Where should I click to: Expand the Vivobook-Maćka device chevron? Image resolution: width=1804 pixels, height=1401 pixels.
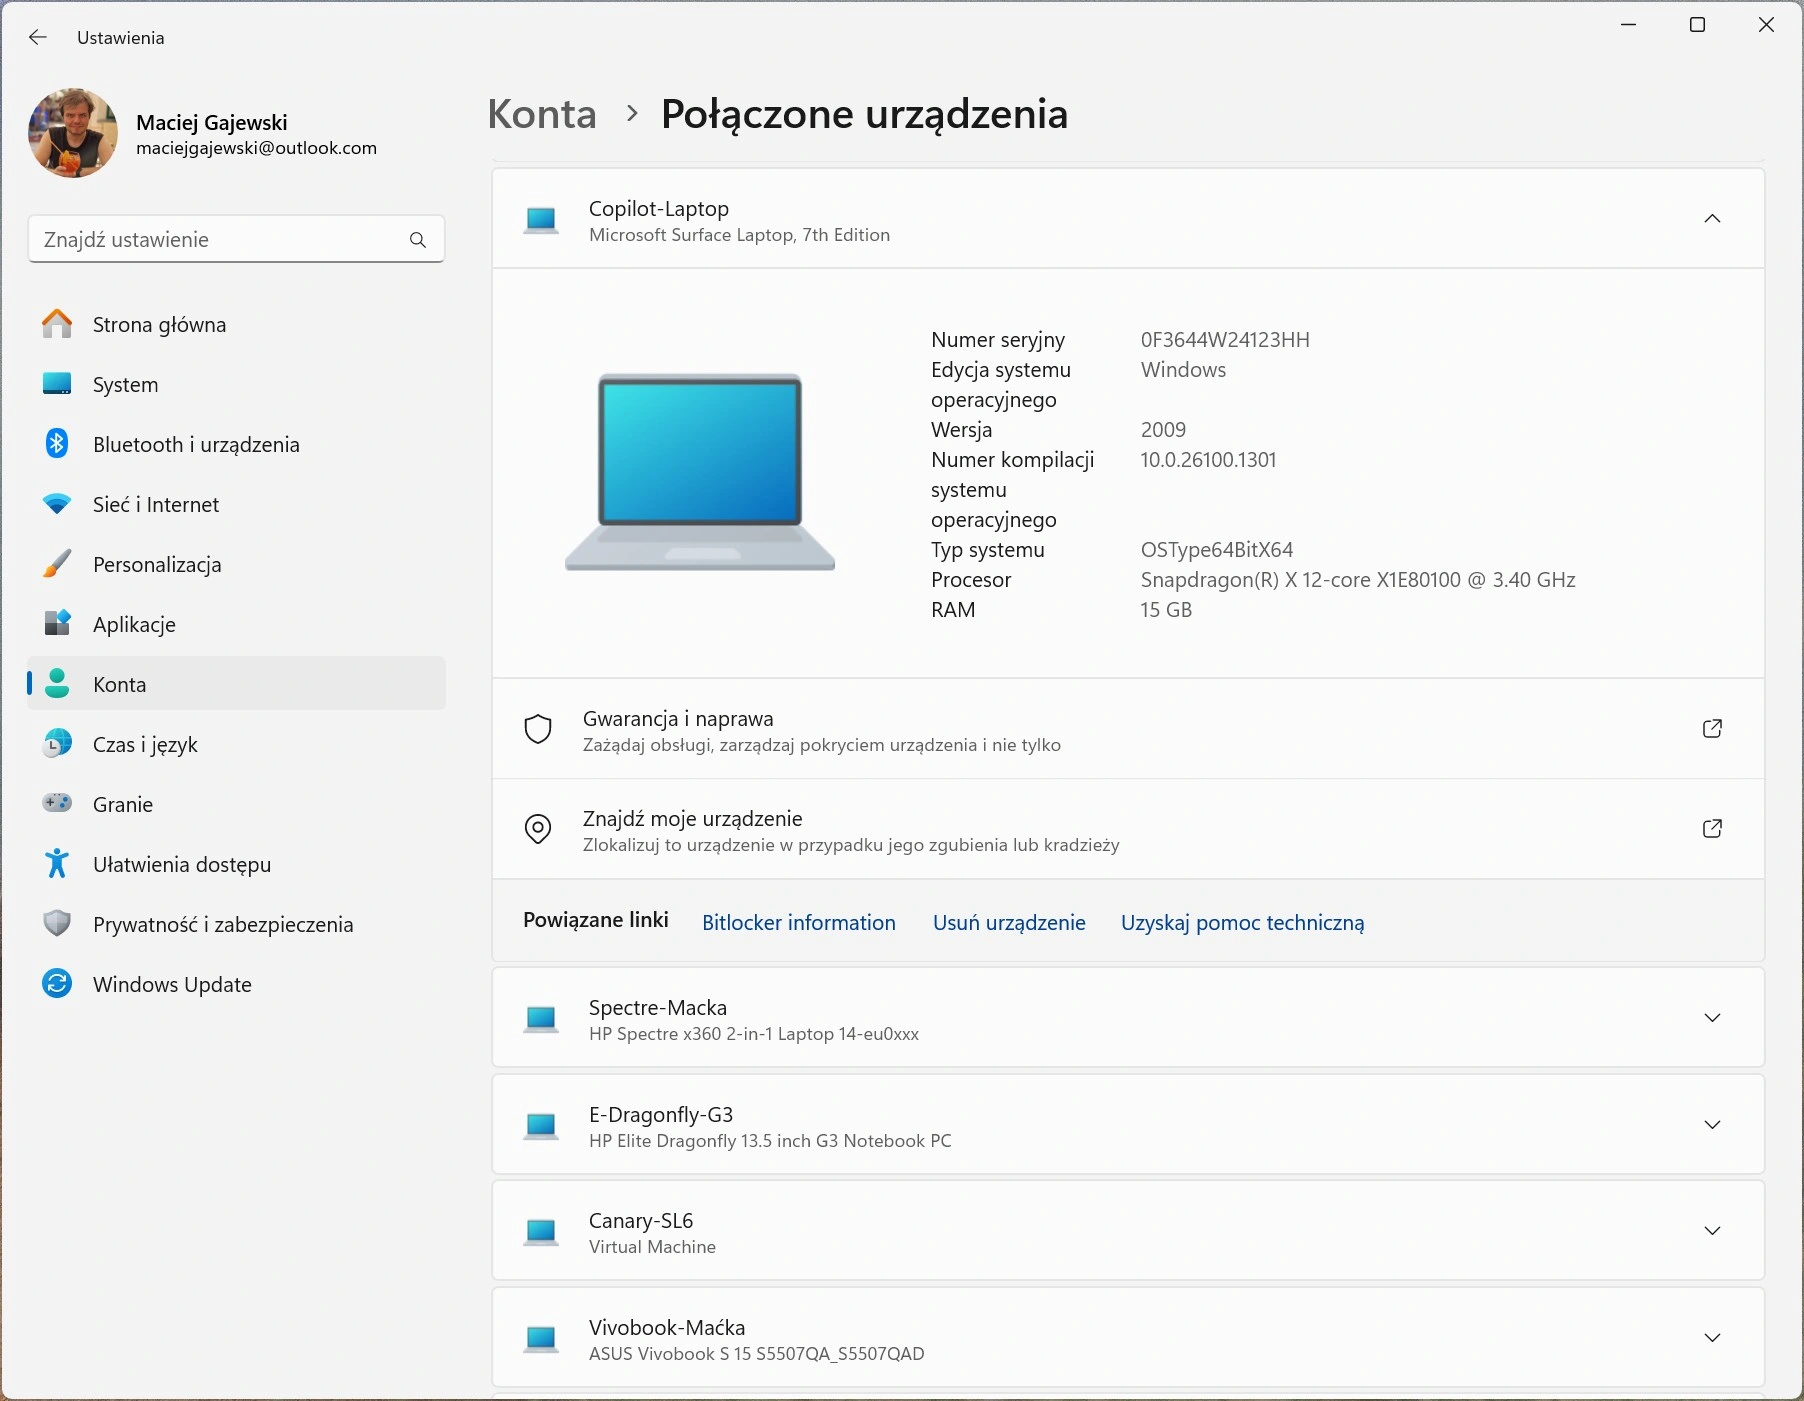tap(1712, 1338)
